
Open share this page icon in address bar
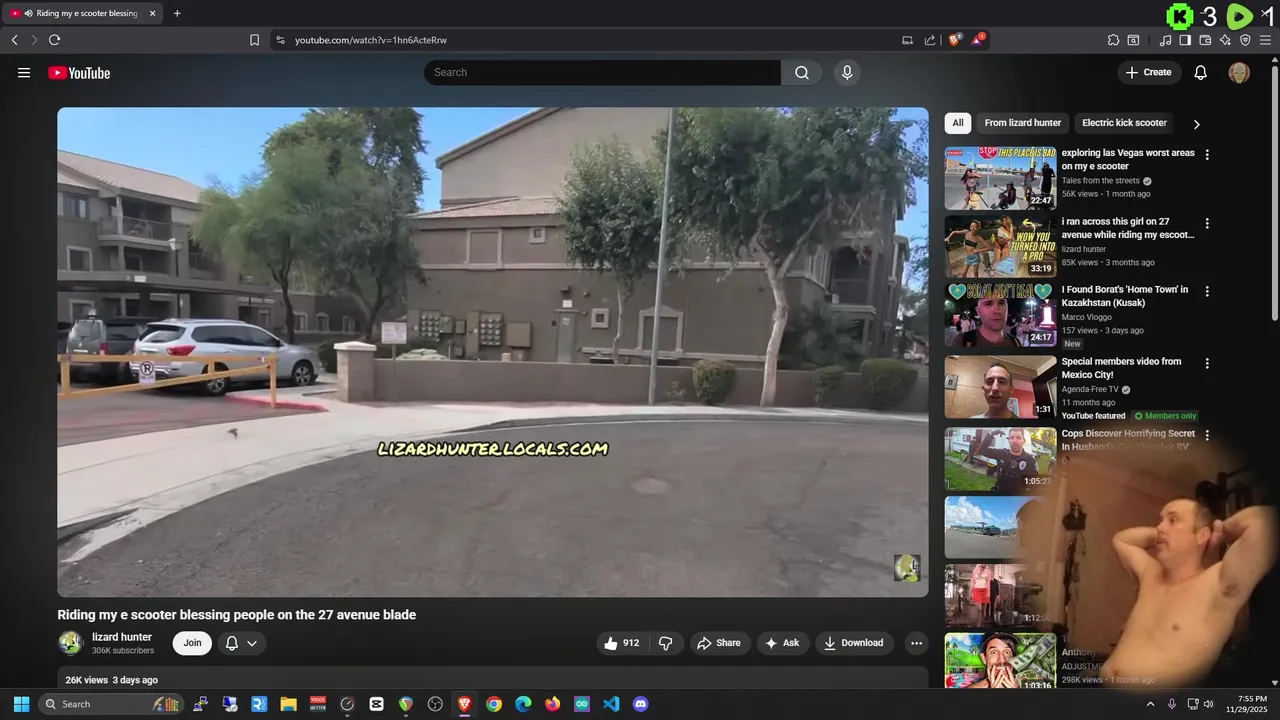coord(930,40)
